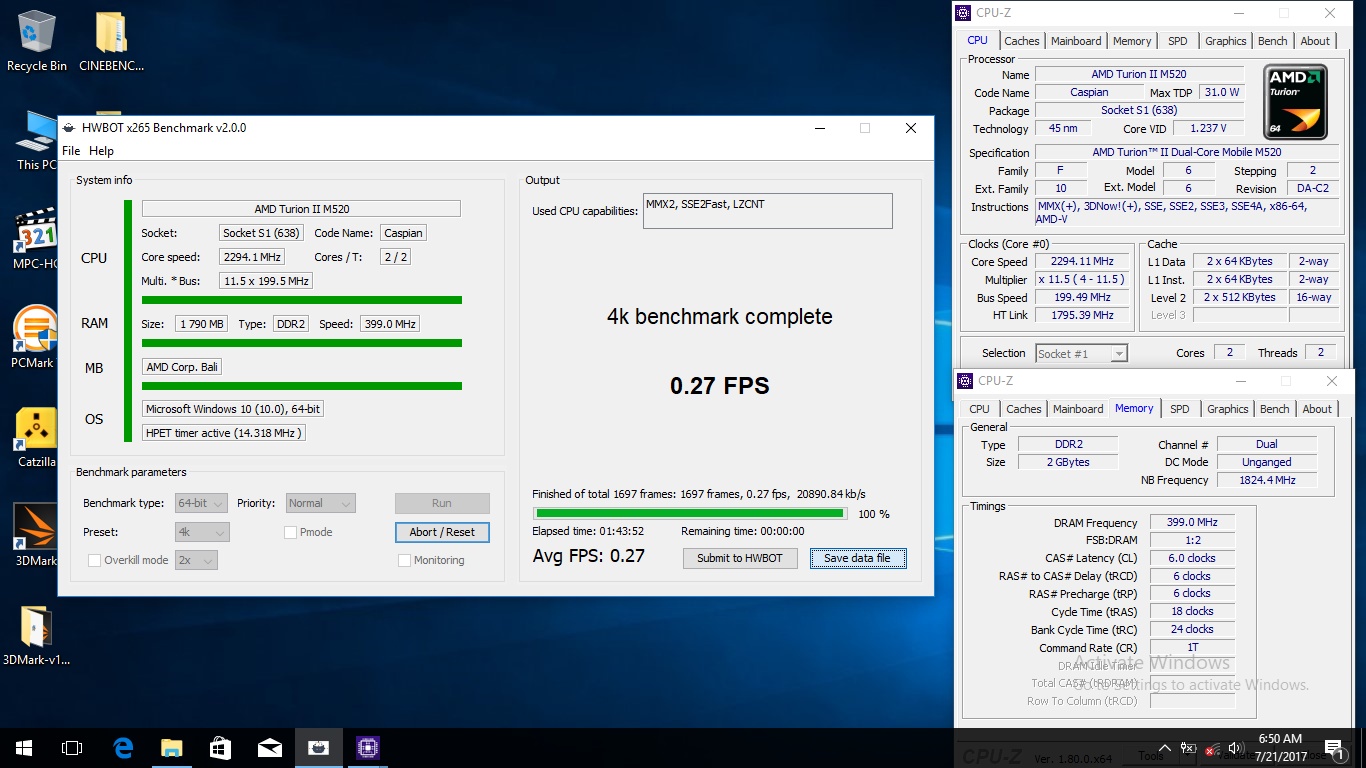Image resolution: width=1366 pixels, height=768 pixels.
Task: Open the Help menu in HWBOT x265
Action: click(101, 151)
